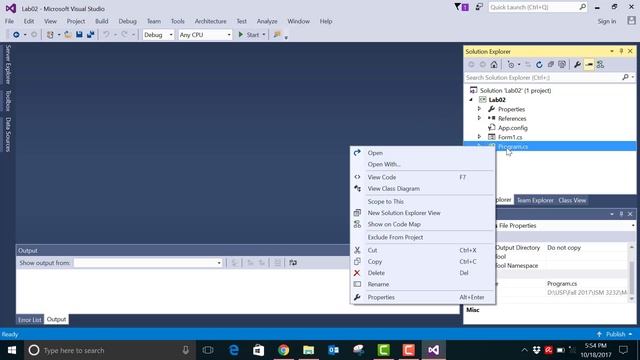Screen dimensions: 640x360
Task: Choose Exclude From Project in context menu
Action: (423, 237)
